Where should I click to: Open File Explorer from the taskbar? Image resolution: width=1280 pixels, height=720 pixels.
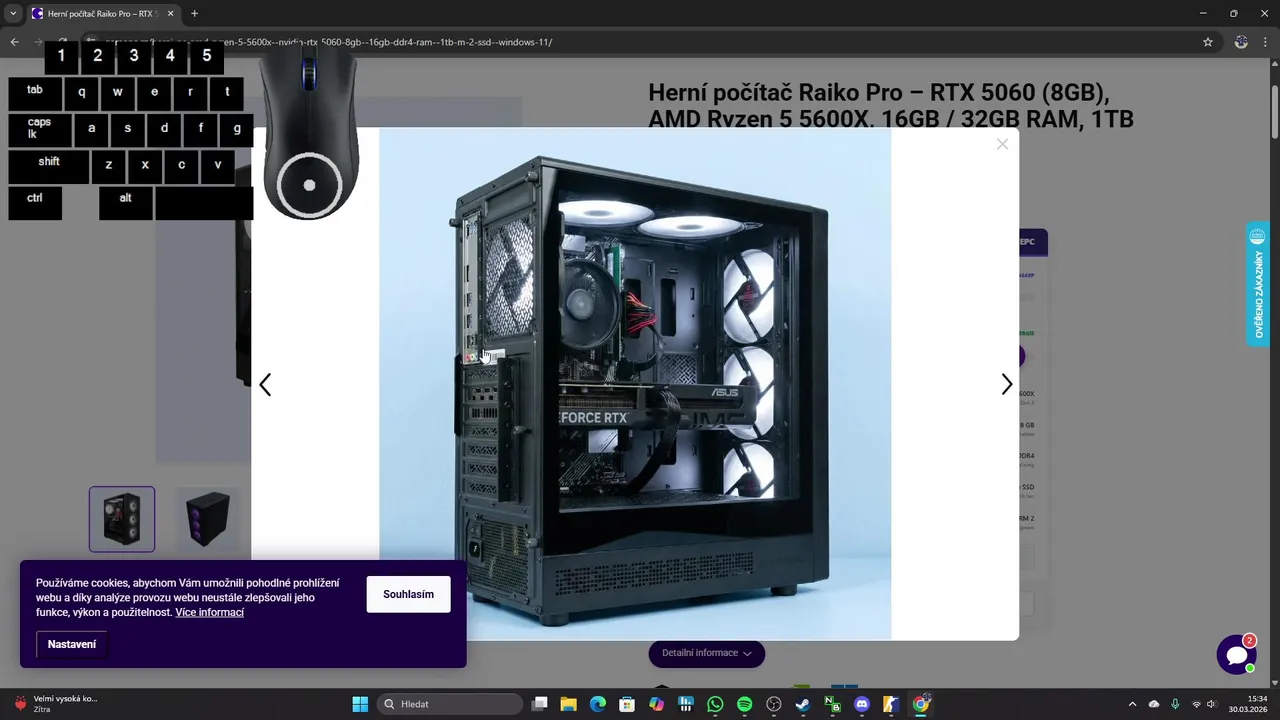(568, 704)
